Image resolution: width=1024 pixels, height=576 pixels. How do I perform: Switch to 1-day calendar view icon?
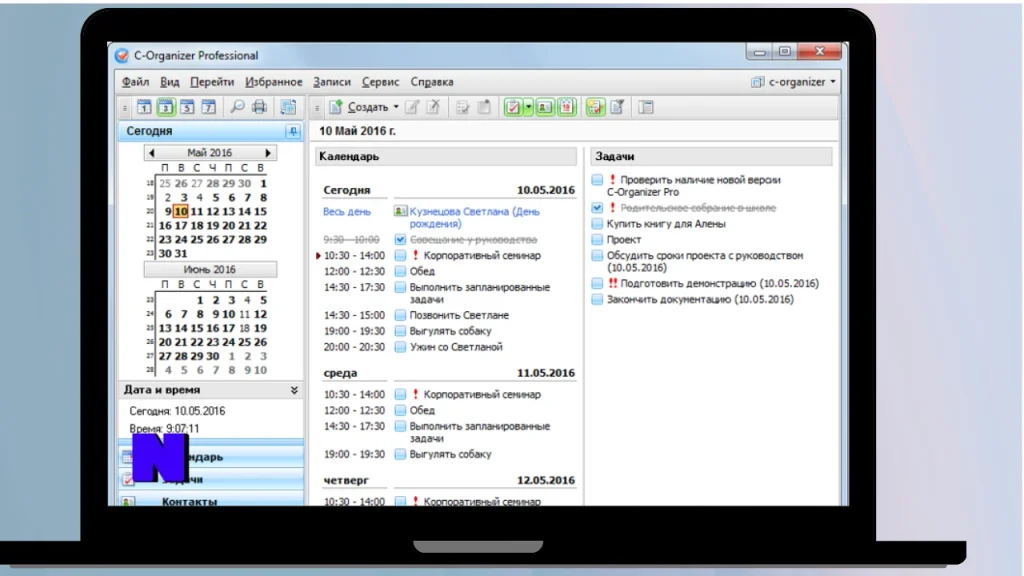pos(144,107)
